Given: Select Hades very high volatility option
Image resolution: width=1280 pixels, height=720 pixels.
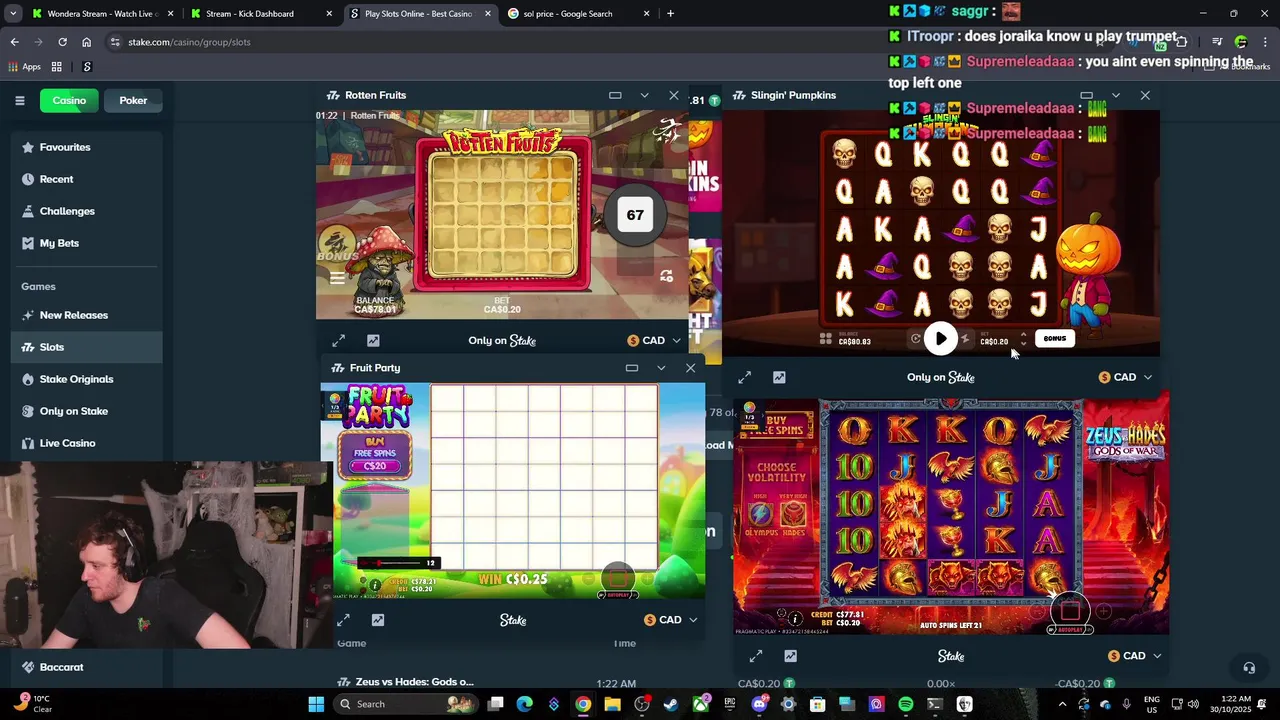Looking at the screenshot, I should click(793, 515).
